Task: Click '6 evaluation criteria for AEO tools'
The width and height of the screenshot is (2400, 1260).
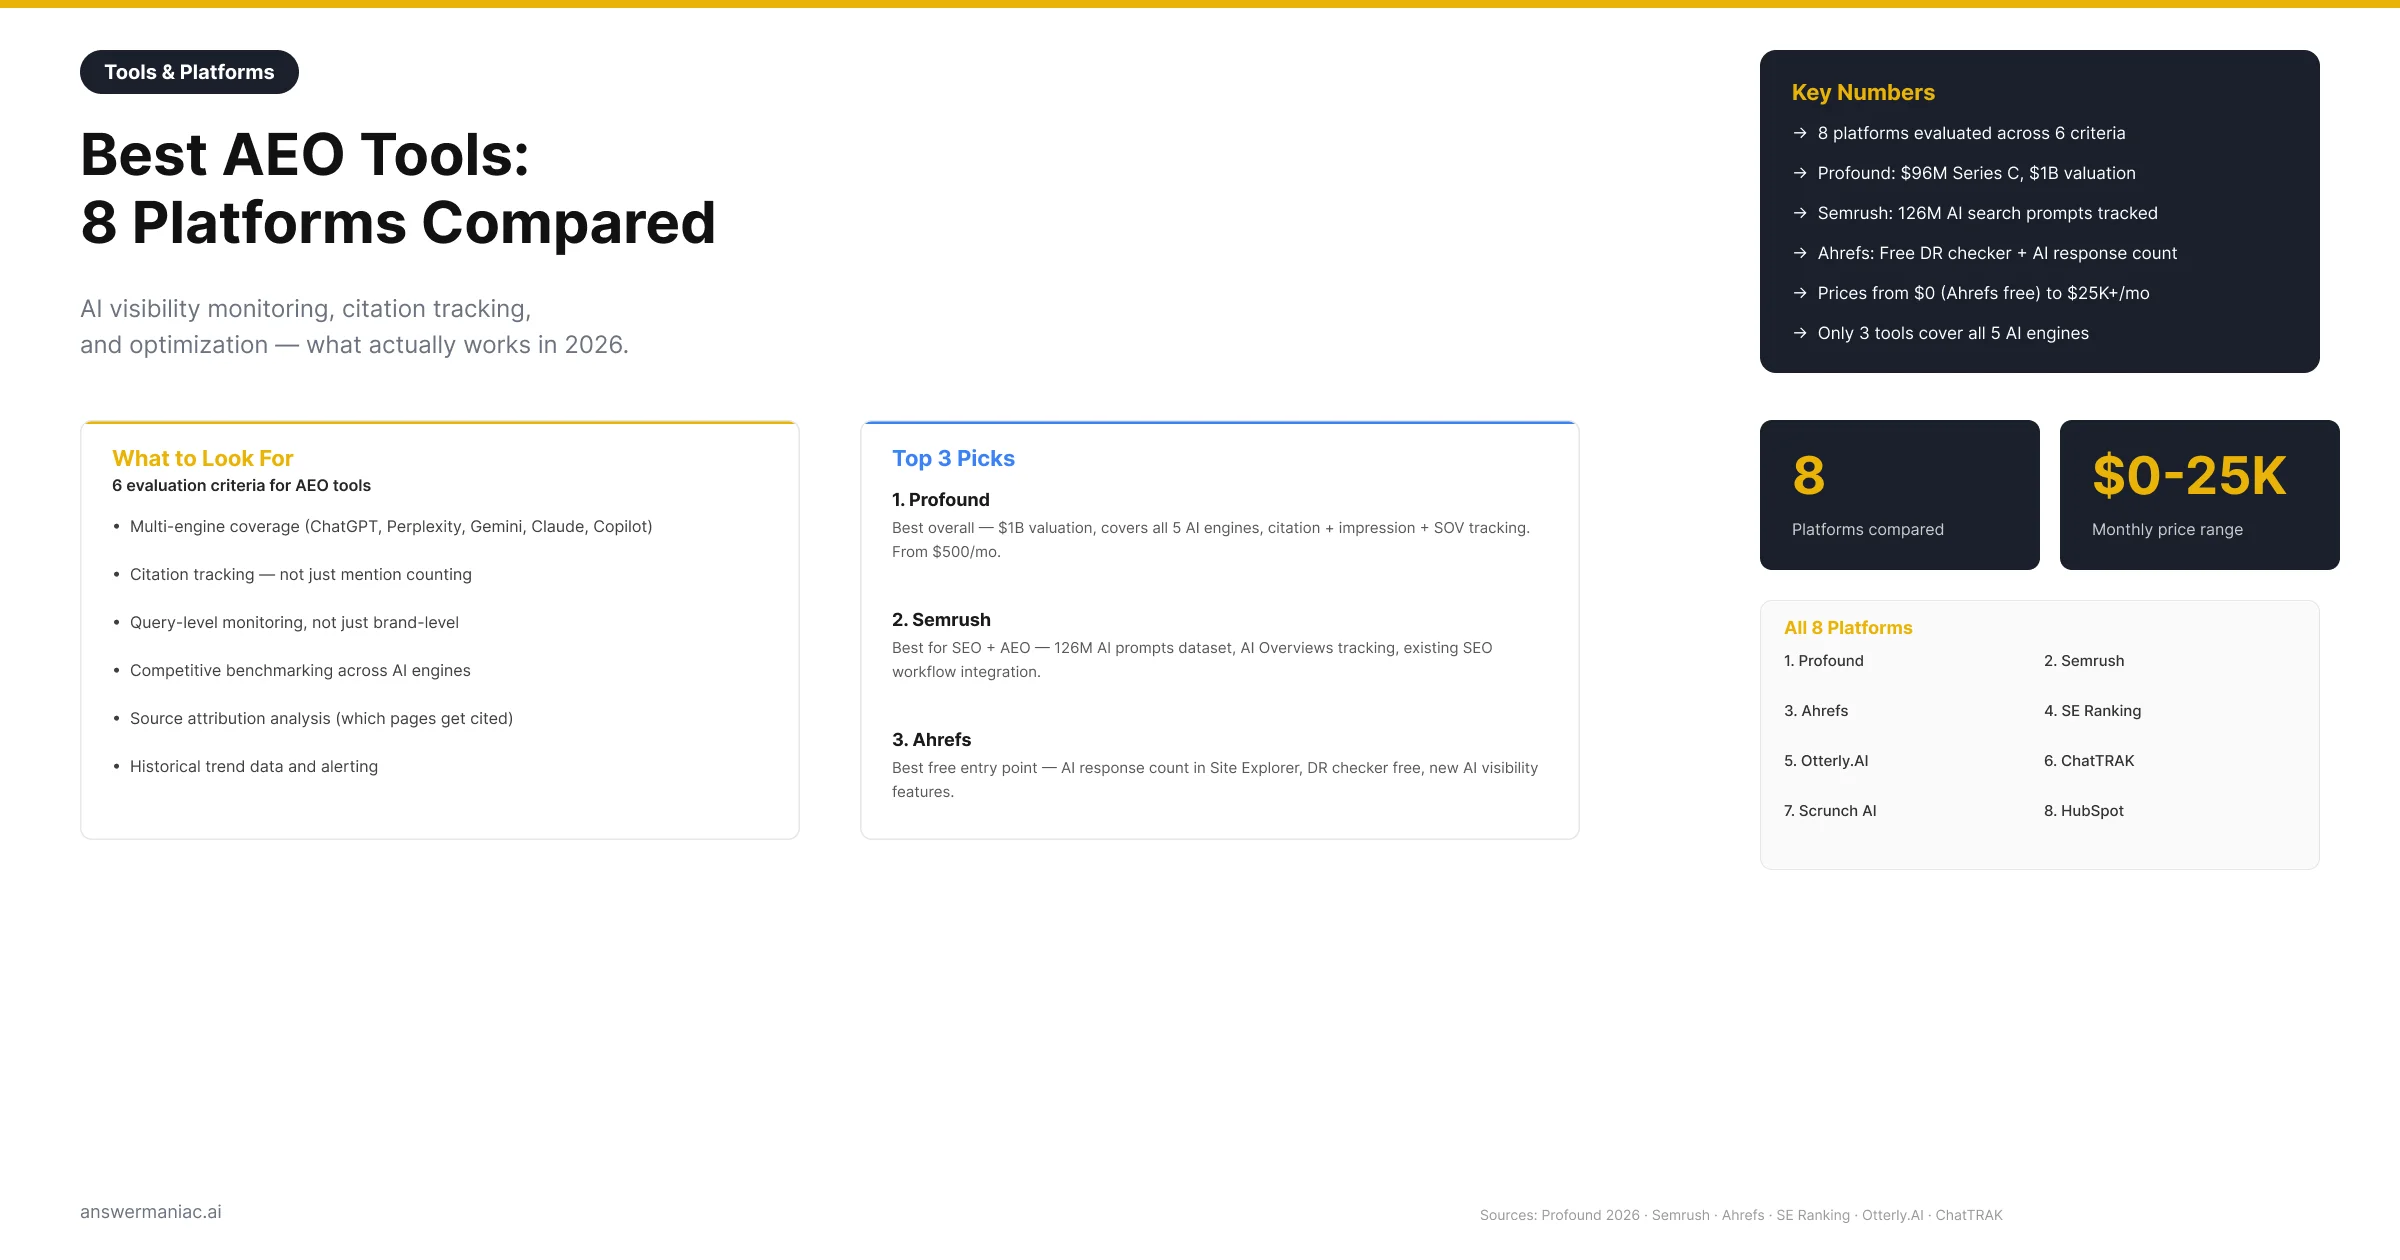Action: [x=241, y=485]
